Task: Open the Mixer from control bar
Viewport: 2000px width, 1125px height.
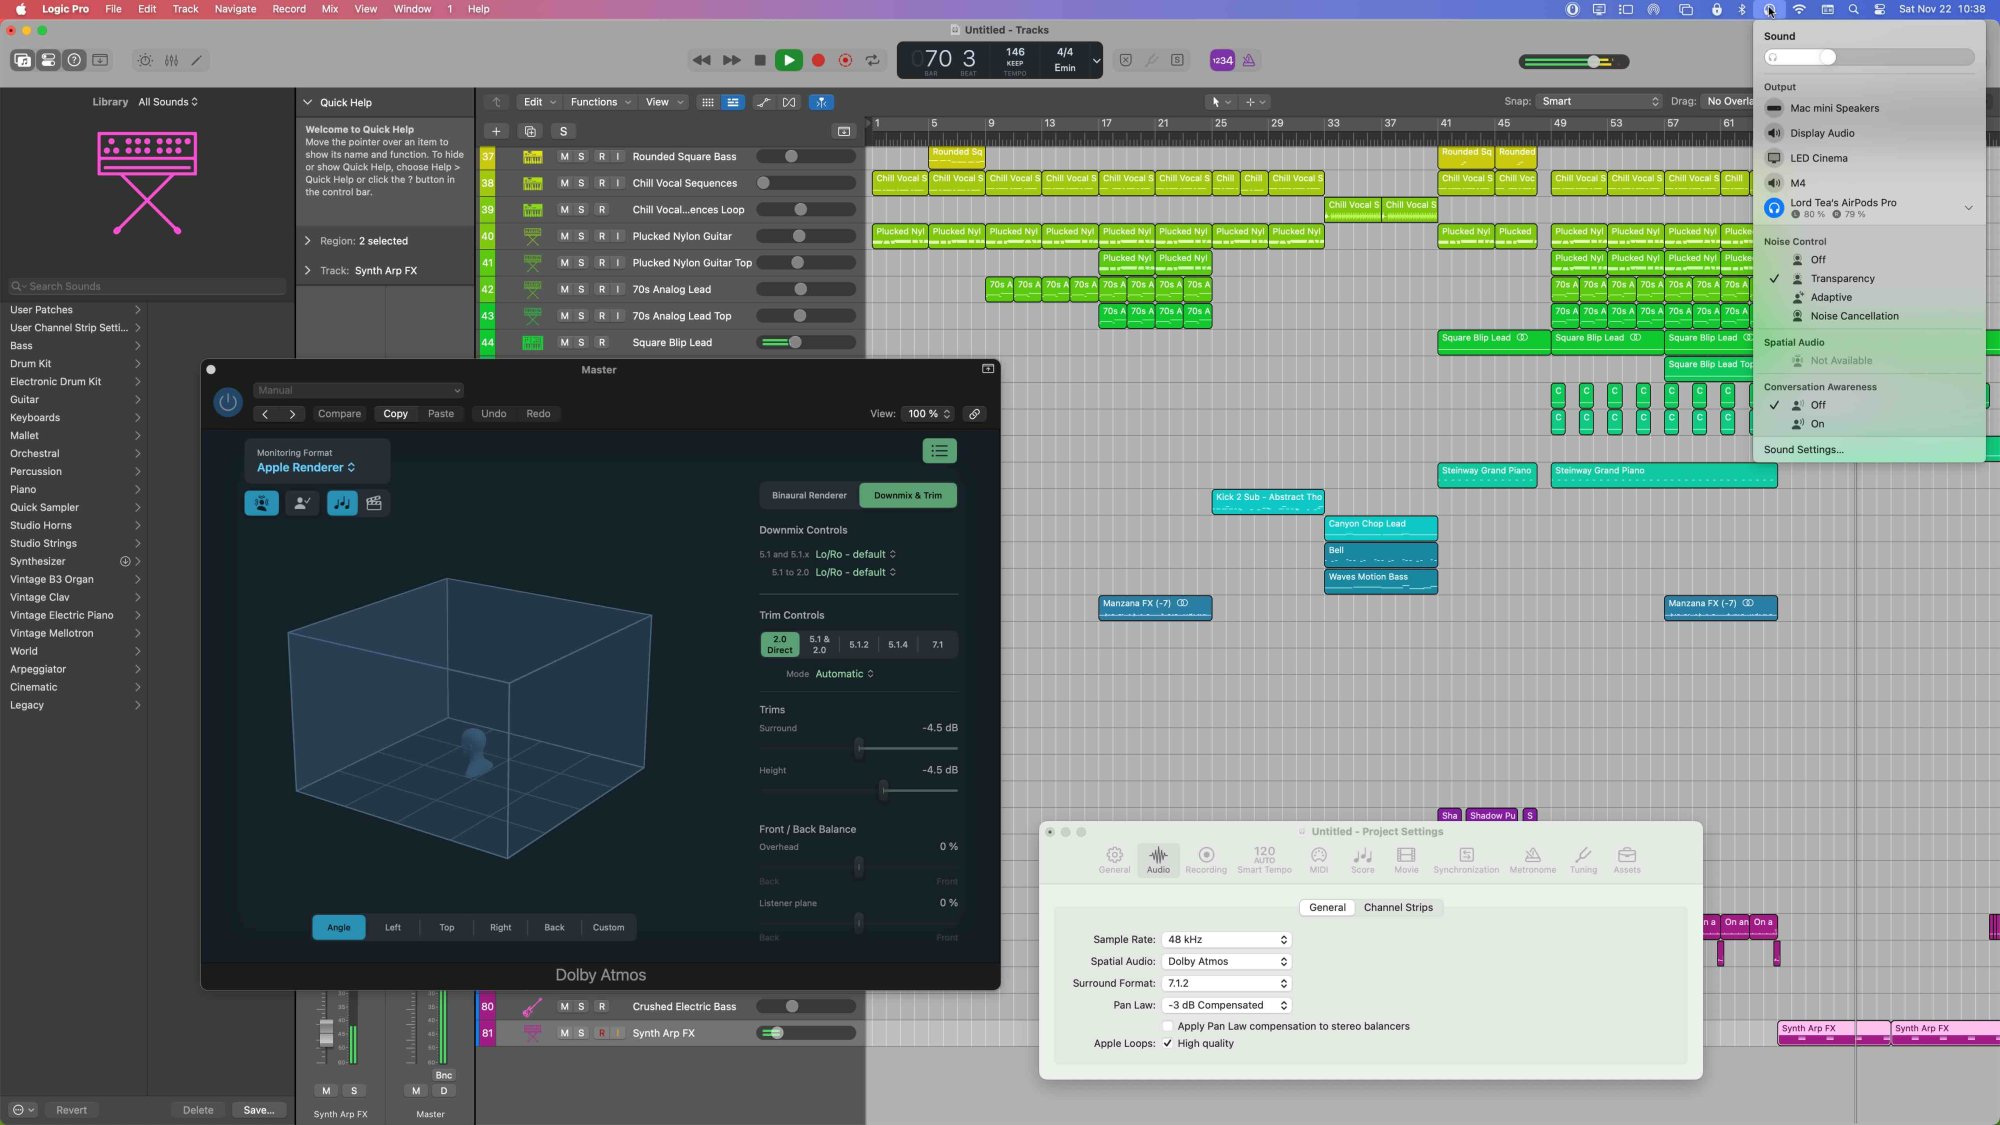Action: pyautogui.click(x=171, y=60)
